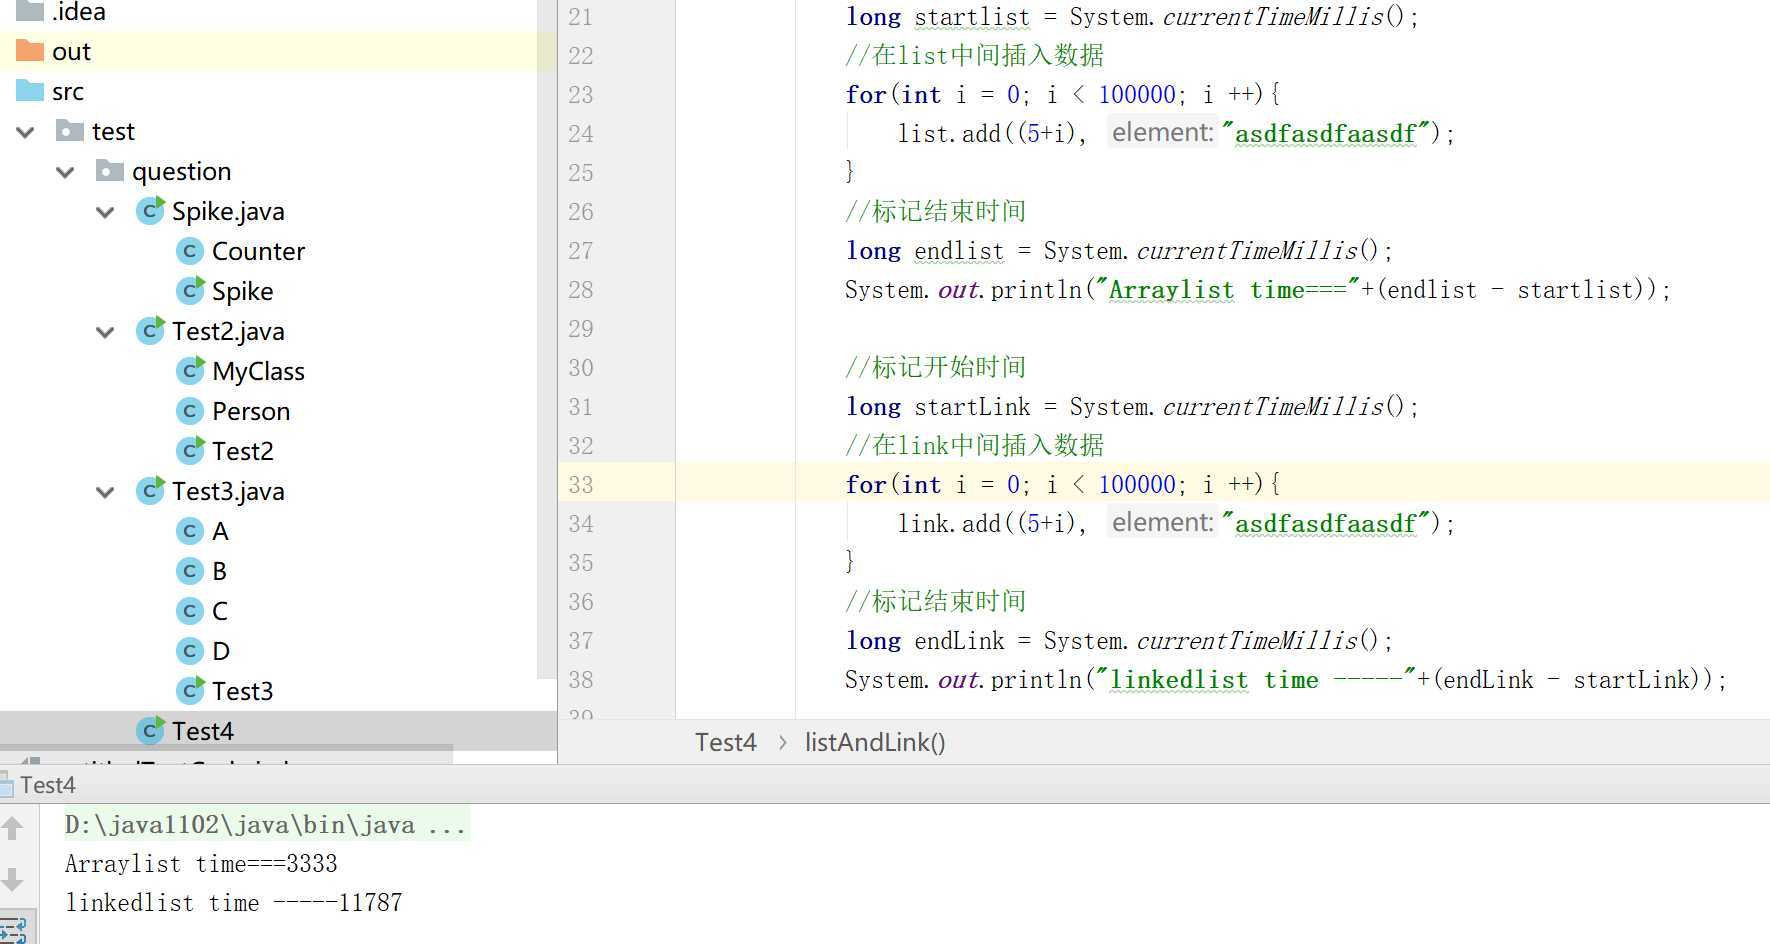Click the .idea folder icon
Image resolution: width=1770 pixels, height=944 pixels.
(30, 11)
